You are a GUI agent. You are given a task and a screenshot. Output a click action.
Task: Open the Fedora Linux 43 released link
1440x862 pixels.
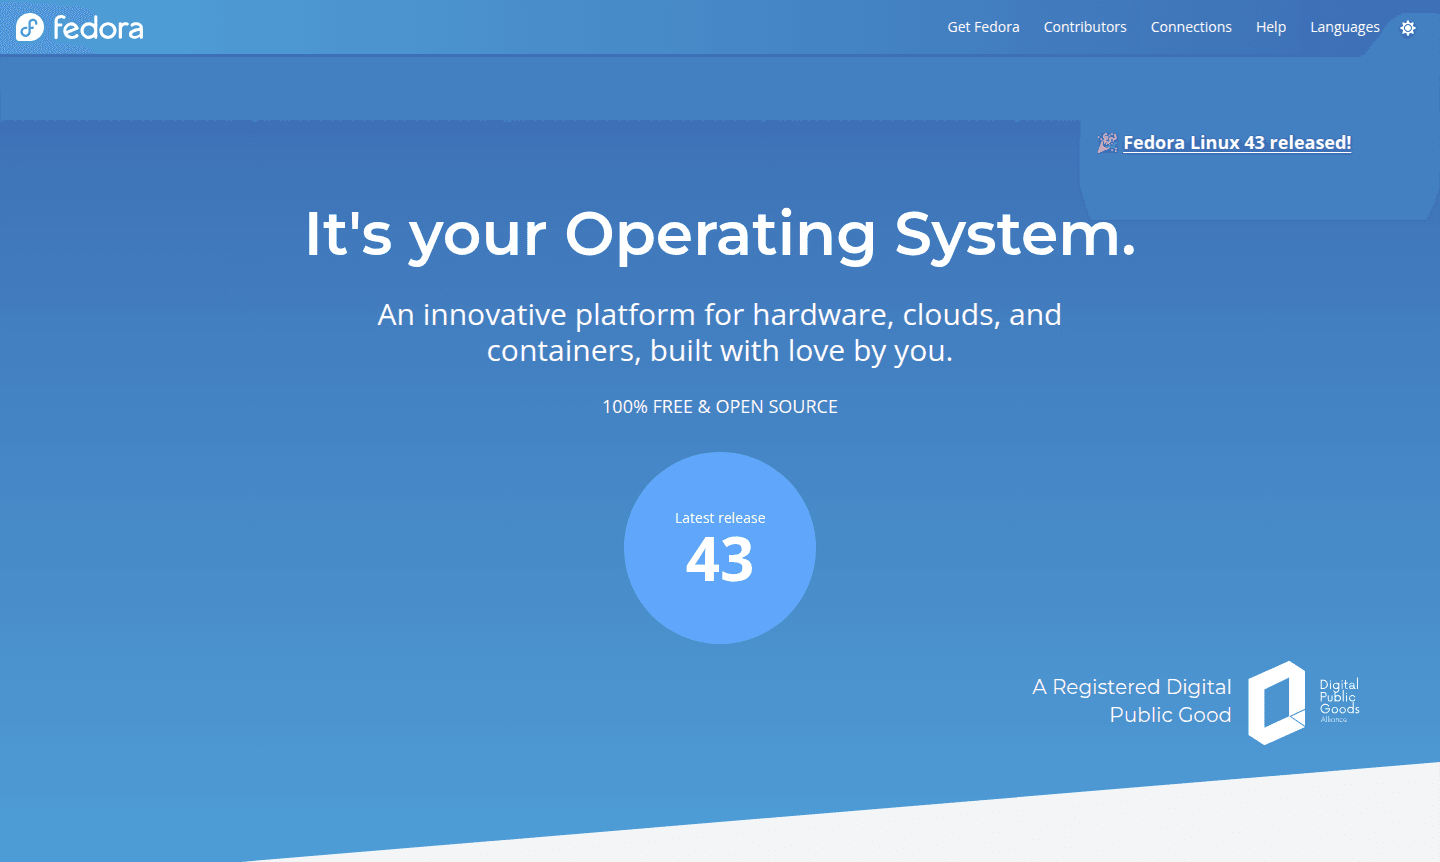point(1237,142)
